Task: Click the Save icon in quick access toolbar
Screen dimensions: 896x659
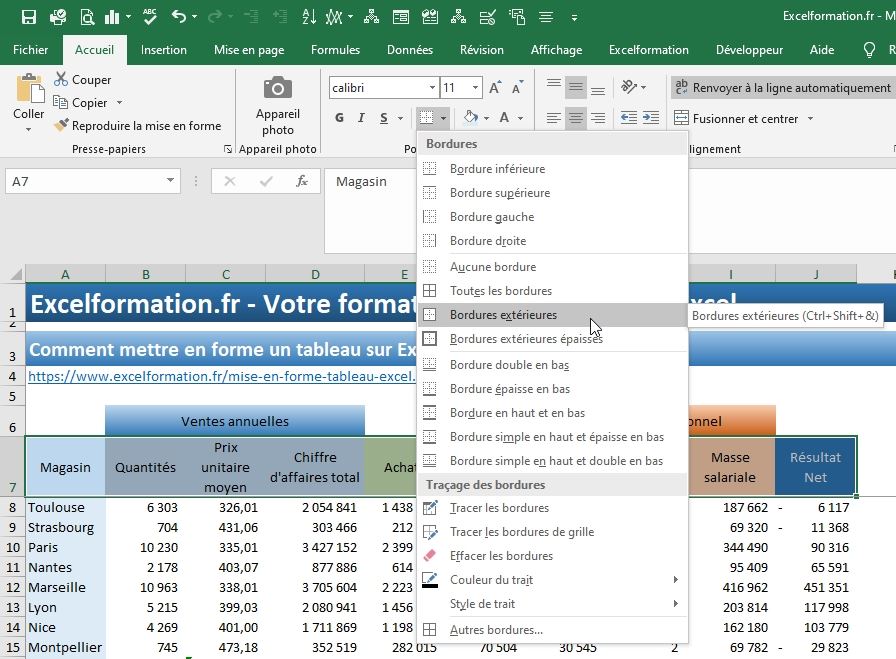Action: click(29, 17)
